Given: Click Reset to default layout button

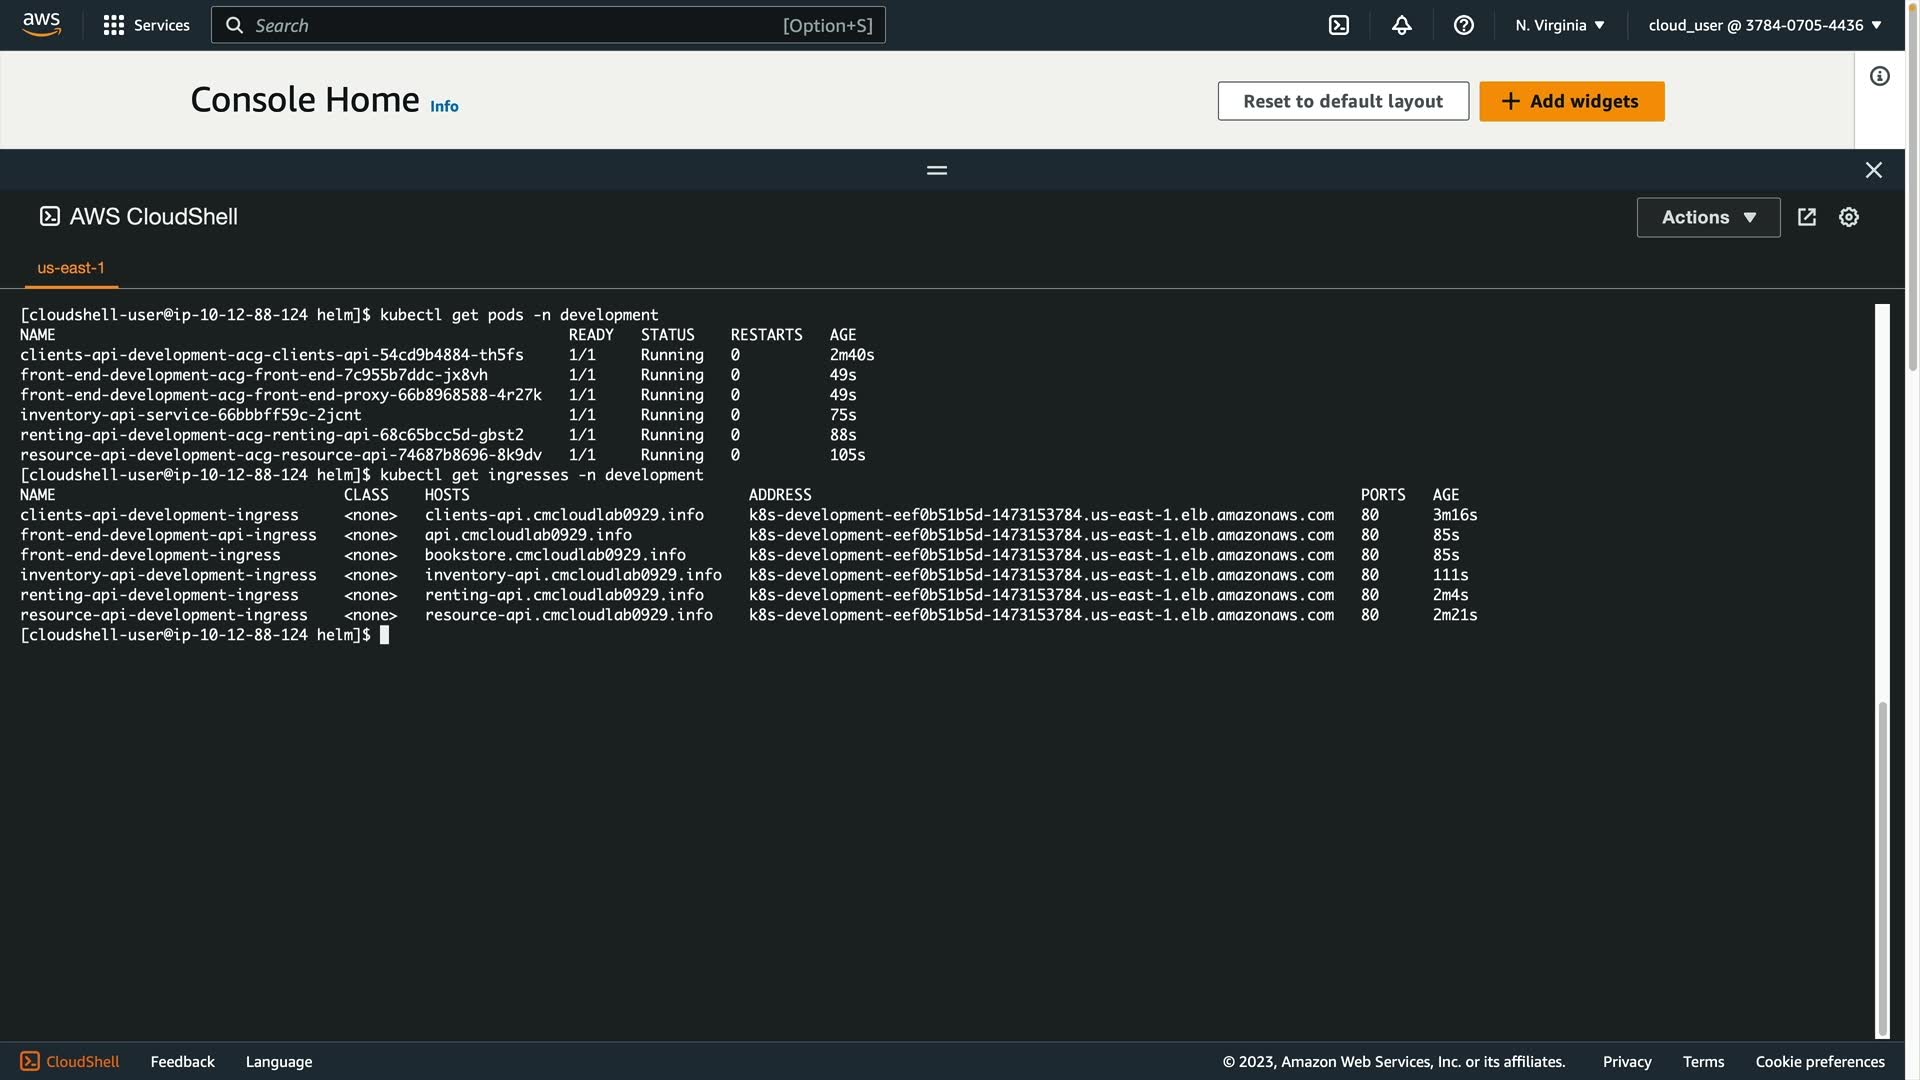Looking at the screenshot, I should [x=1342, y=101].
